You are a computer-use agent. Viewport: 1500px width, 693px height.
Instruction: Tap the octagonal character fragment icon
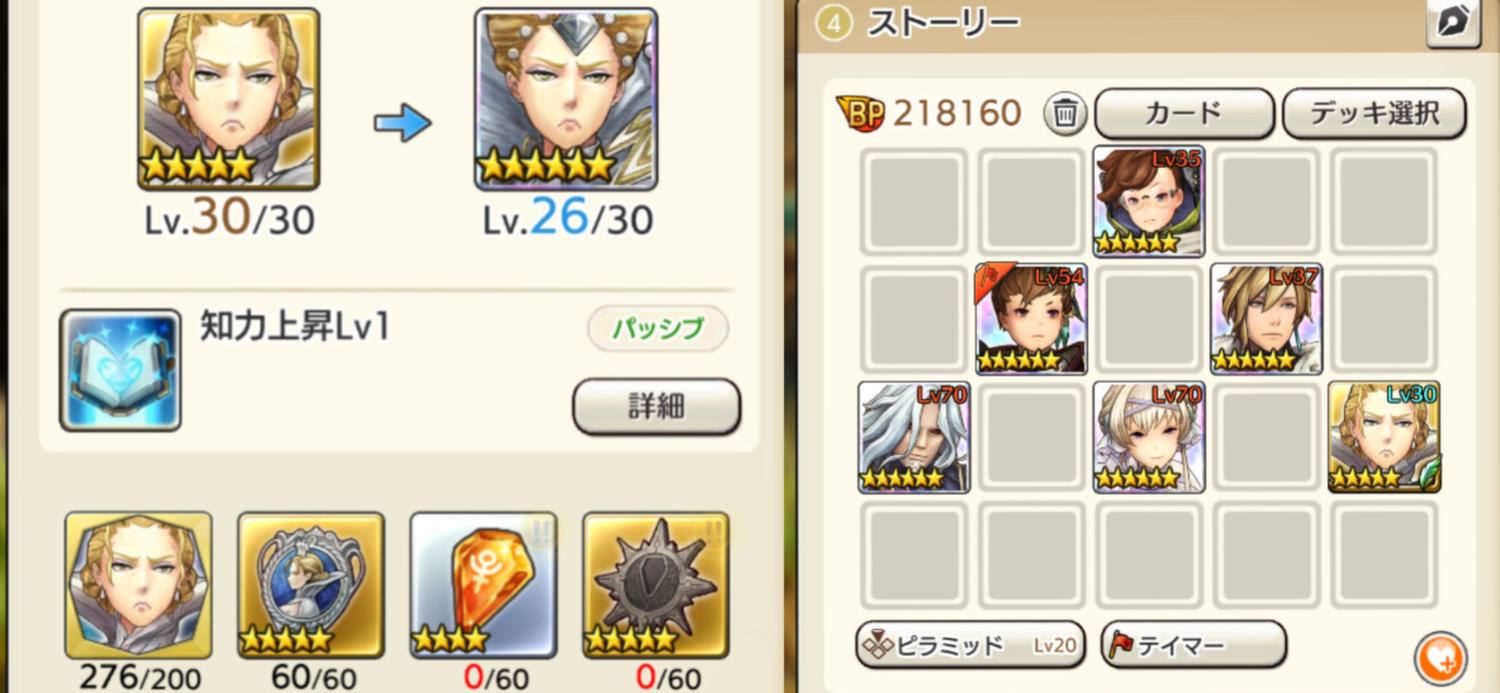point(138,585)
